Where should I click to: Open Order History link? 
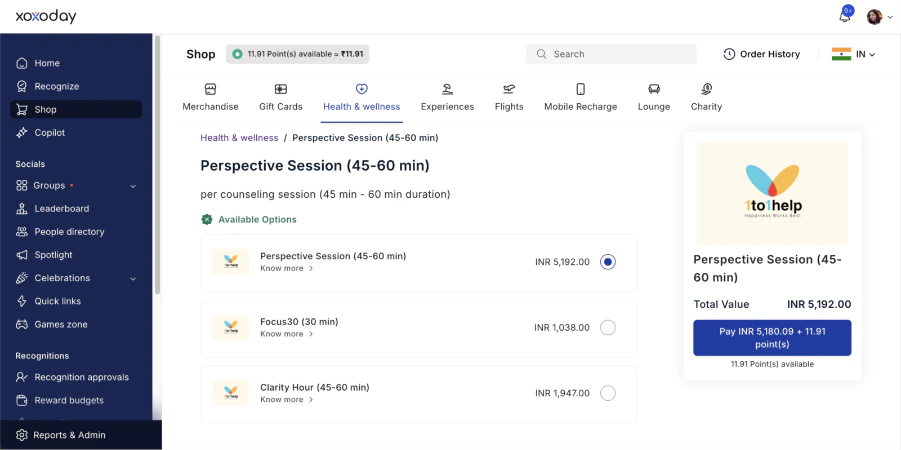pos(761,54)
